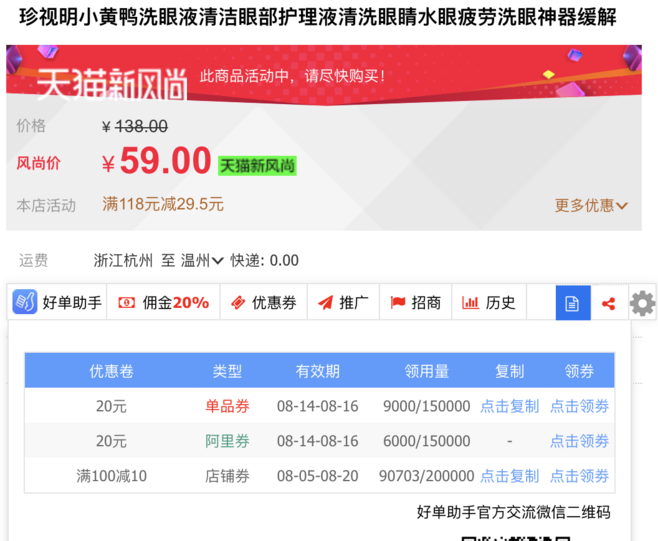Open the 佣金20% tab
The image size is (658, 541).
pyautogui.click(x=163, y=303)
